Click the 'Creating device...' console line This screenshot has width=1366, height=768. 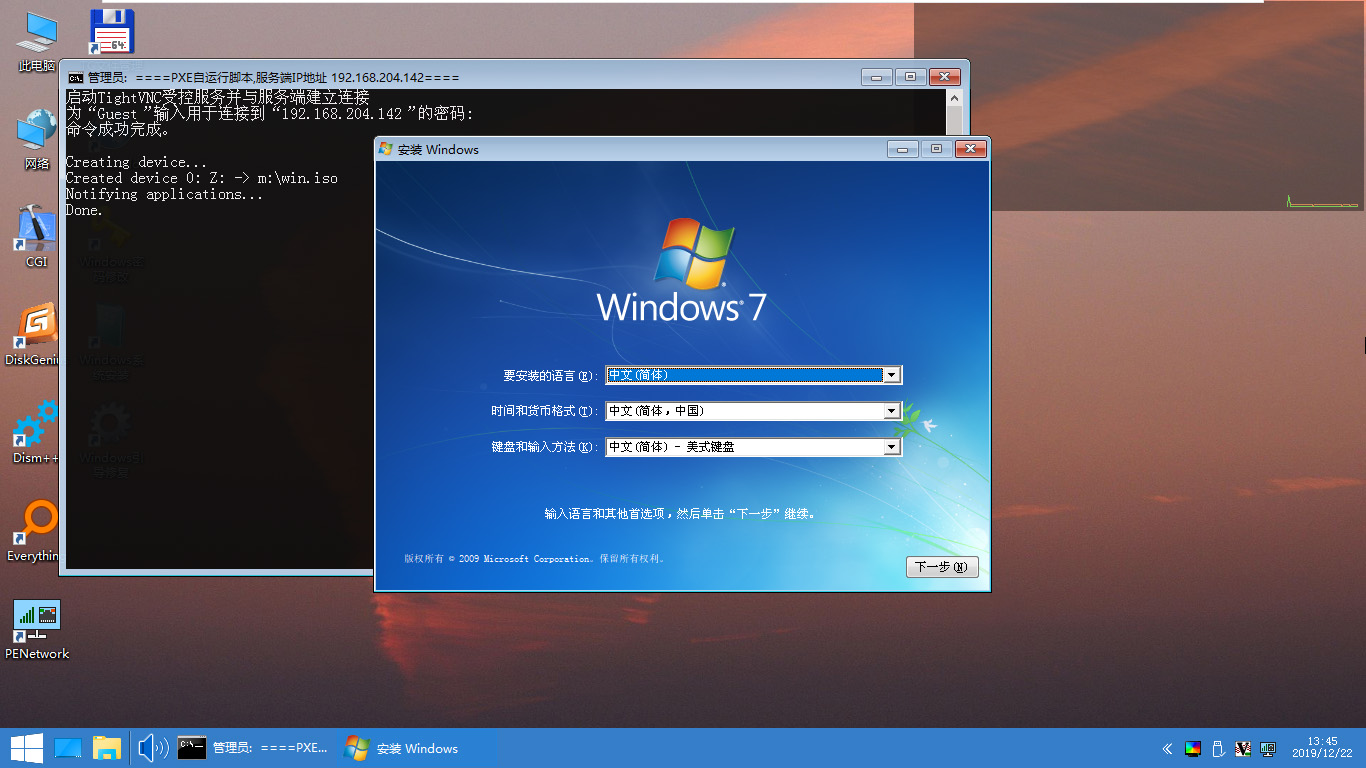click(136, 162)
